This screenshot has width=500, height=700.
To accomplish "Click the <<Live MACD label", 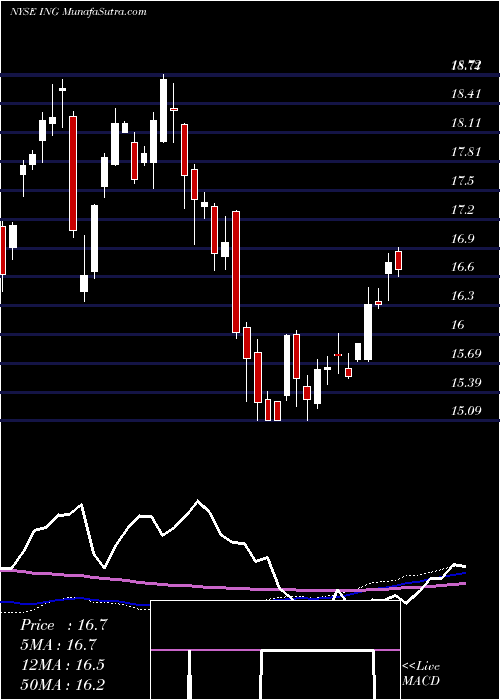I will 421,674.
